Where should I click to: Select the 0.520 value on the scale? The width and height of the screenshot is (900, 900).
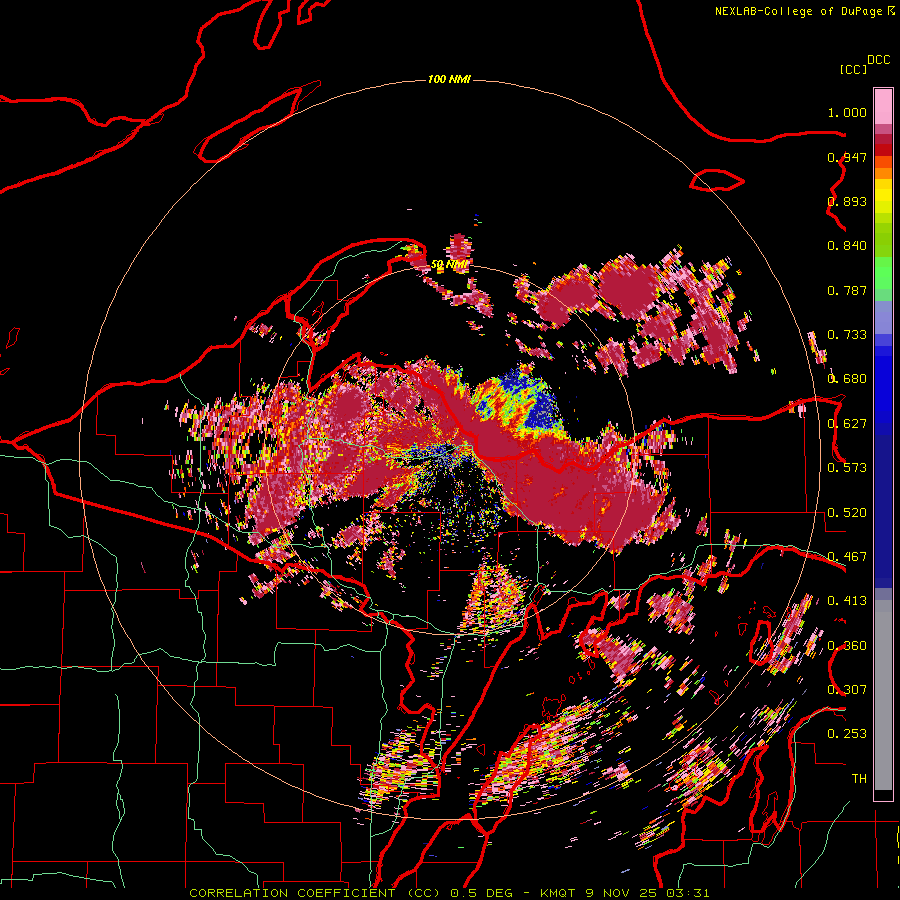click(x=847, y=513)
